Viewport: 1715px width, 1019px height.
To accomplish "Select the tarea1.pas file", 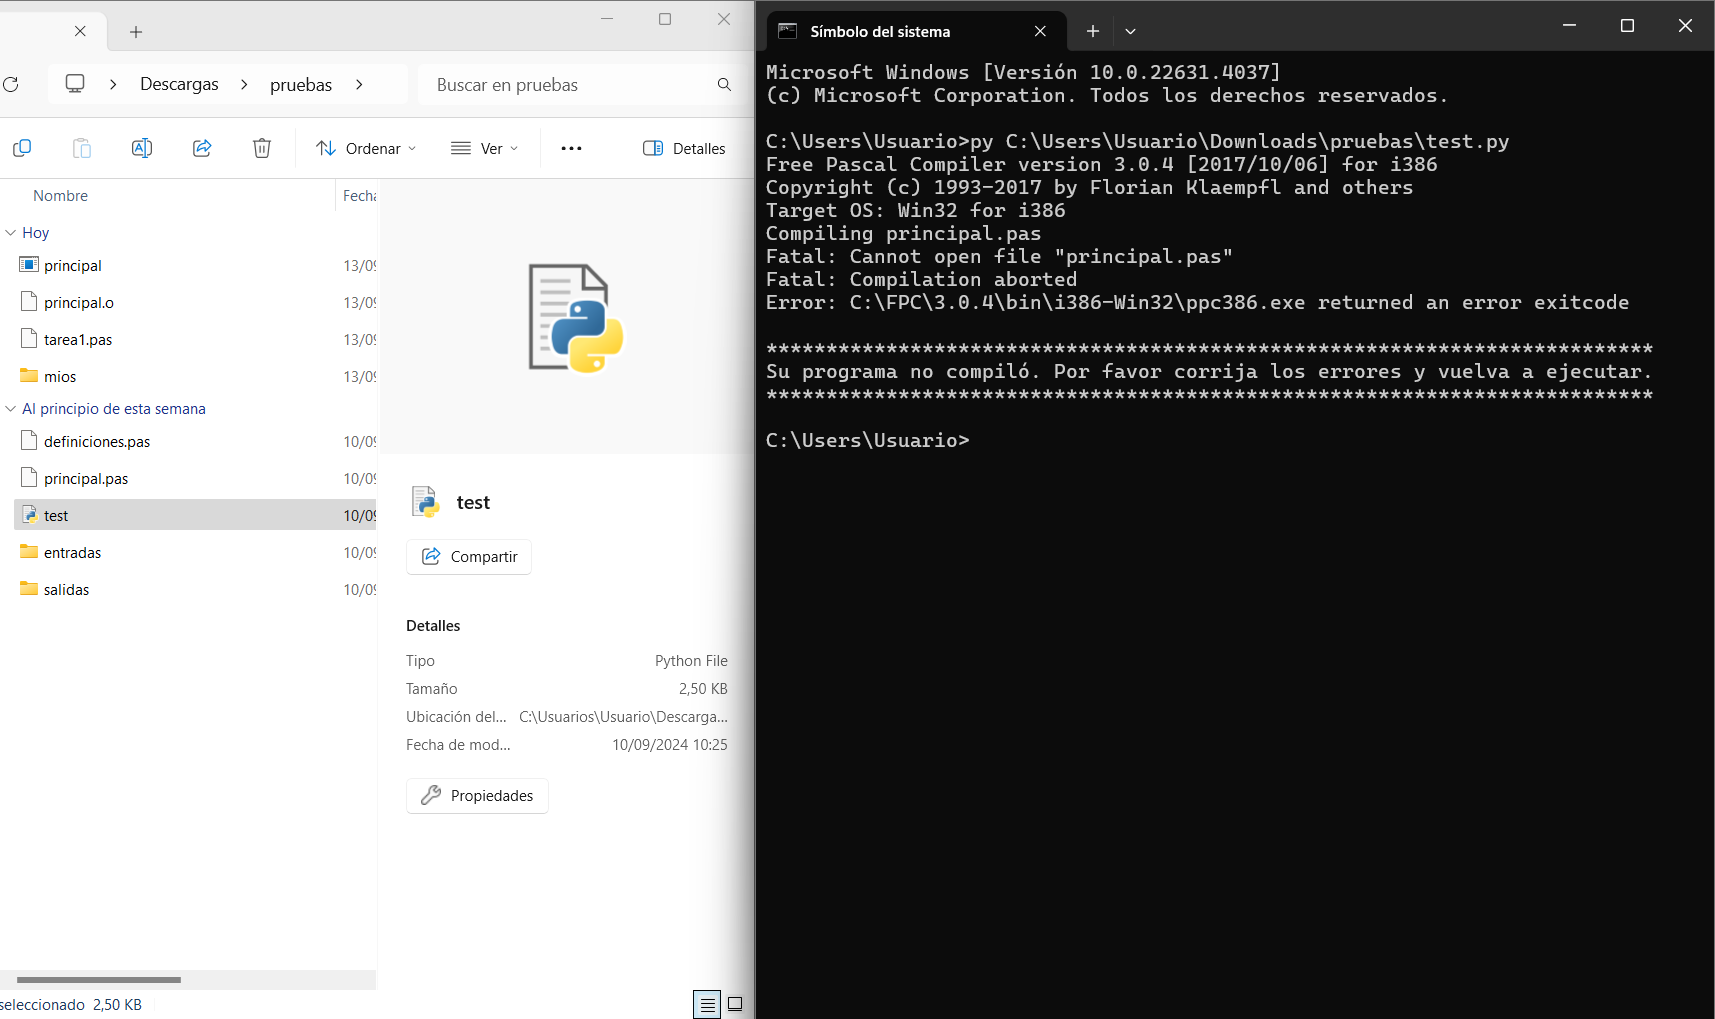I will coord(78,339).
